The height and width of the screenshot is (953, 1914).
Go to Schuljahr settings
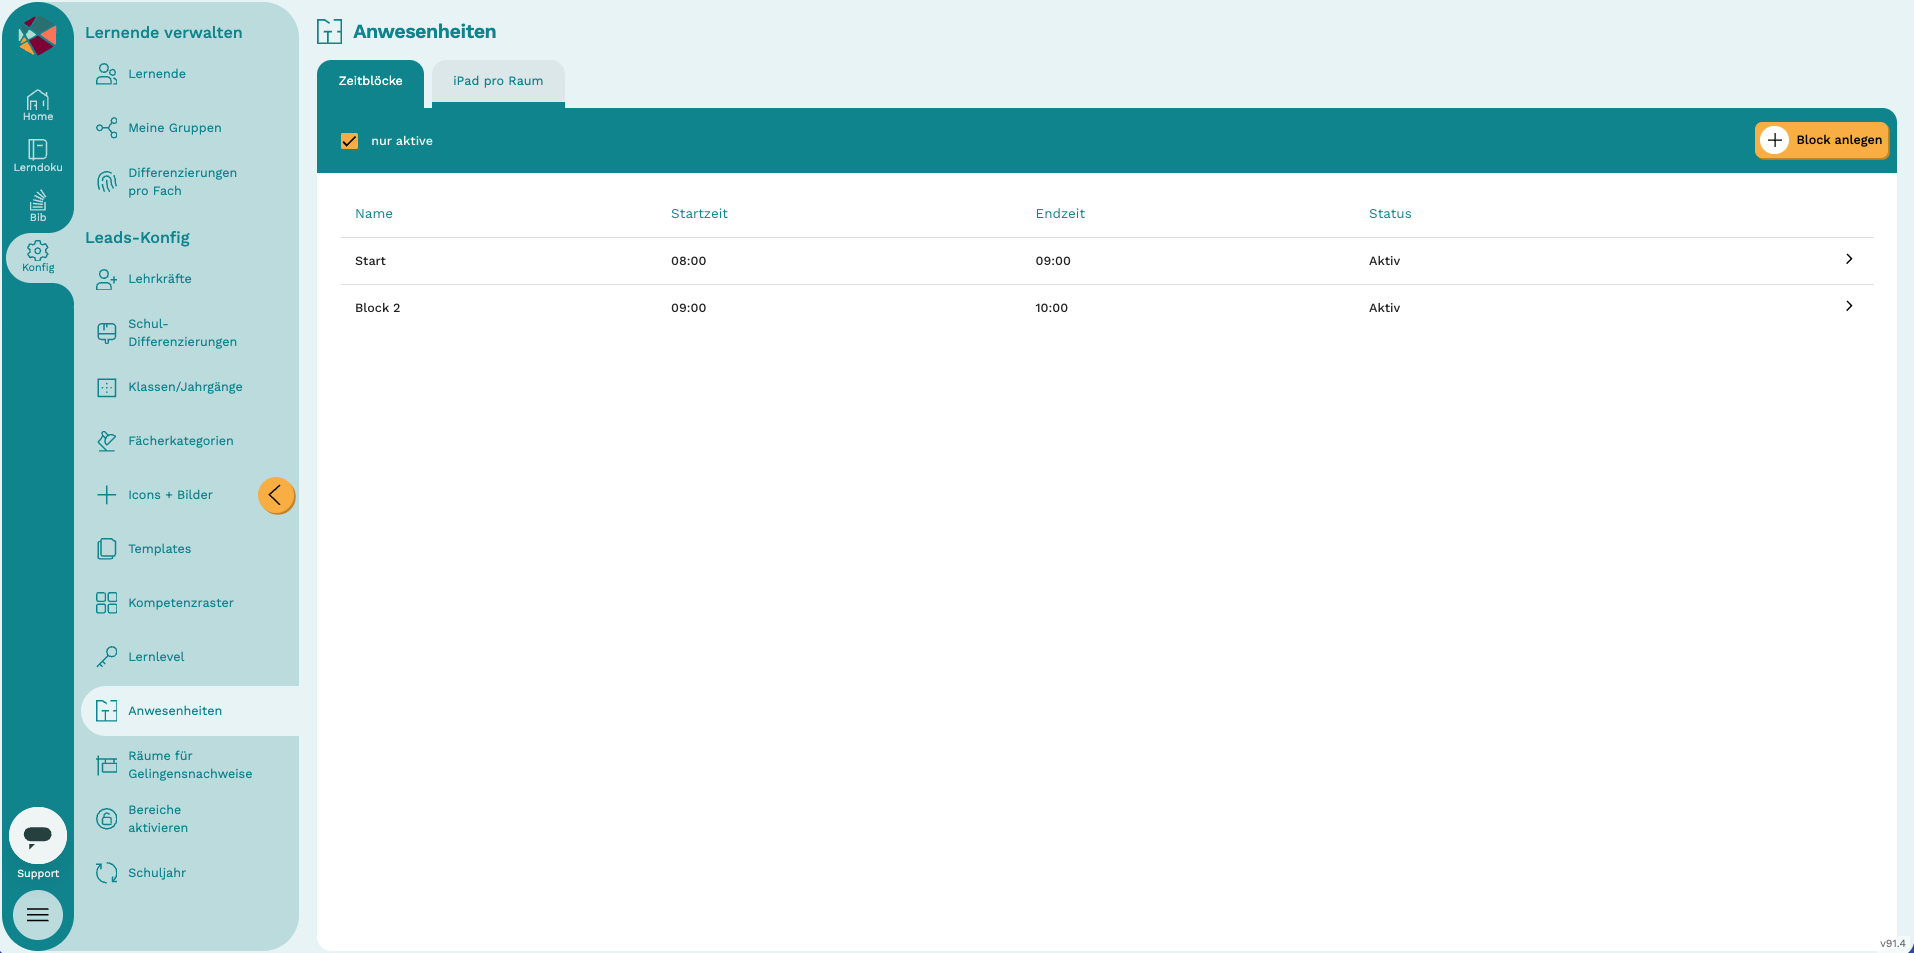coord(157,873)
